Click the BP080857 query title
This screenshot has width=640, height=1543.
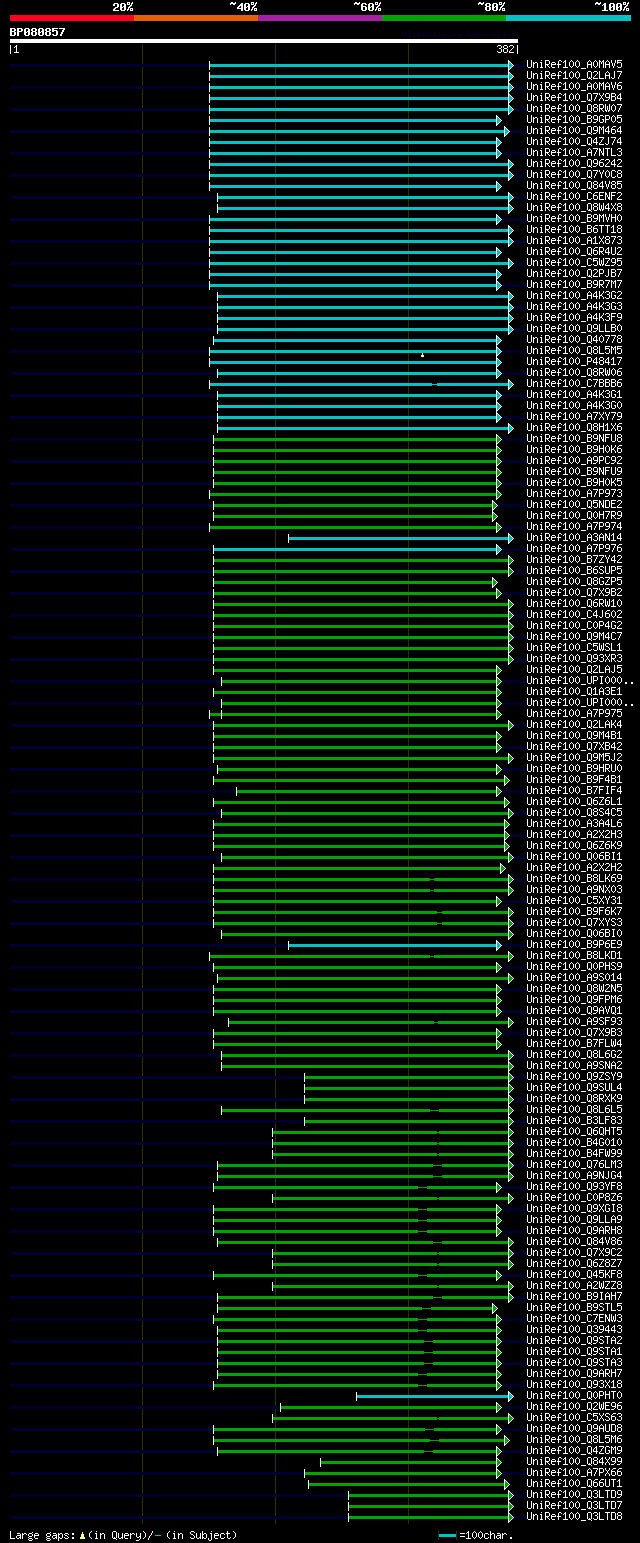[37, 32]
